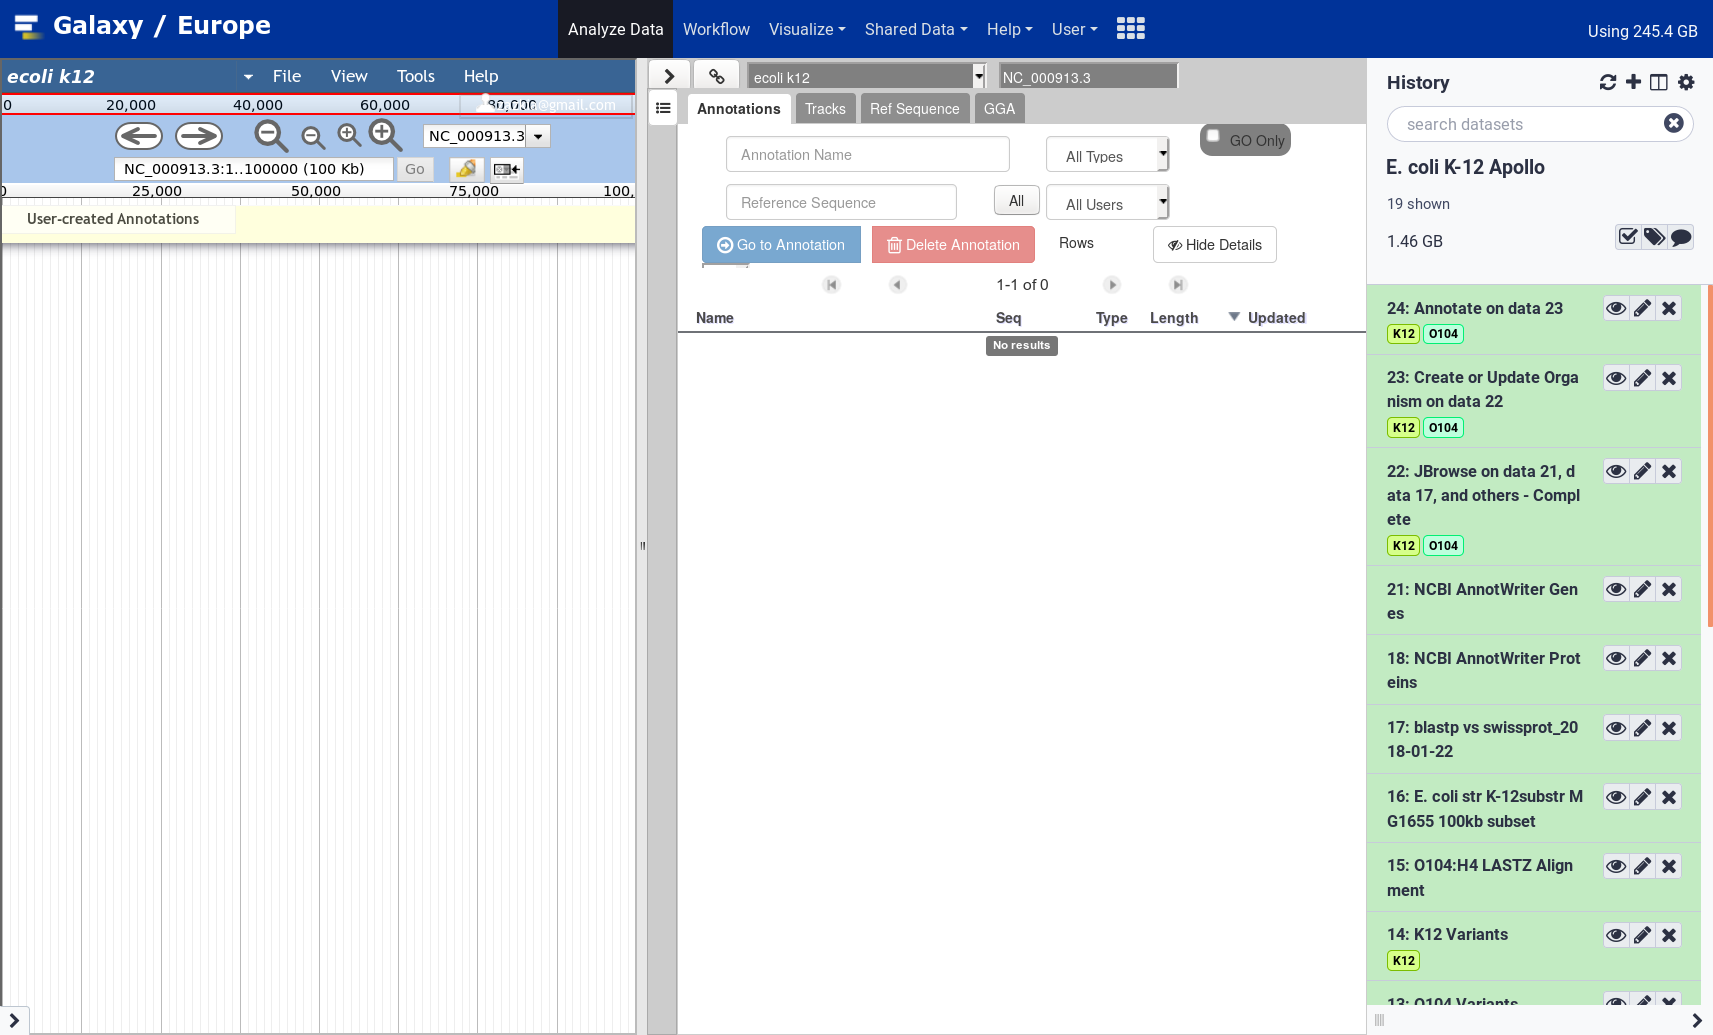Open the ecoli k12 organism dropdown in JBrowse
This screenshot has height=1035, width=1713.
click(x=248, y=76)
